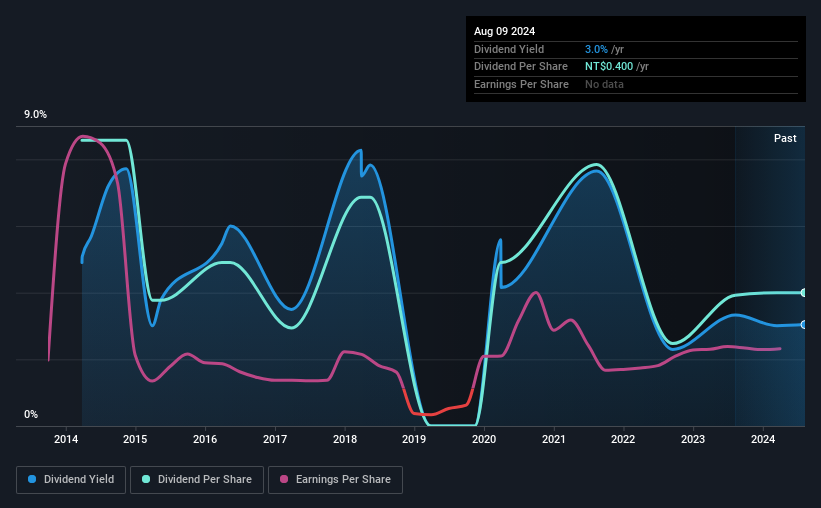
Task: Click the 3.0% dividend yield value
Action: coord(596,49)
